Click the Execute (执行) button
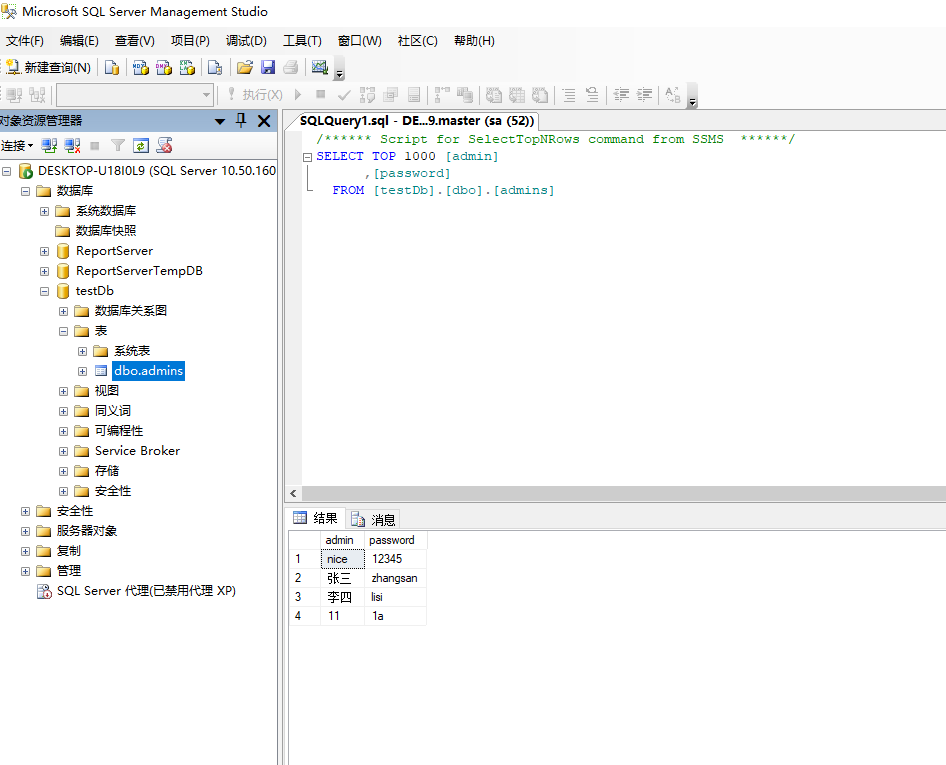946x765 pixels. (255, 95)
